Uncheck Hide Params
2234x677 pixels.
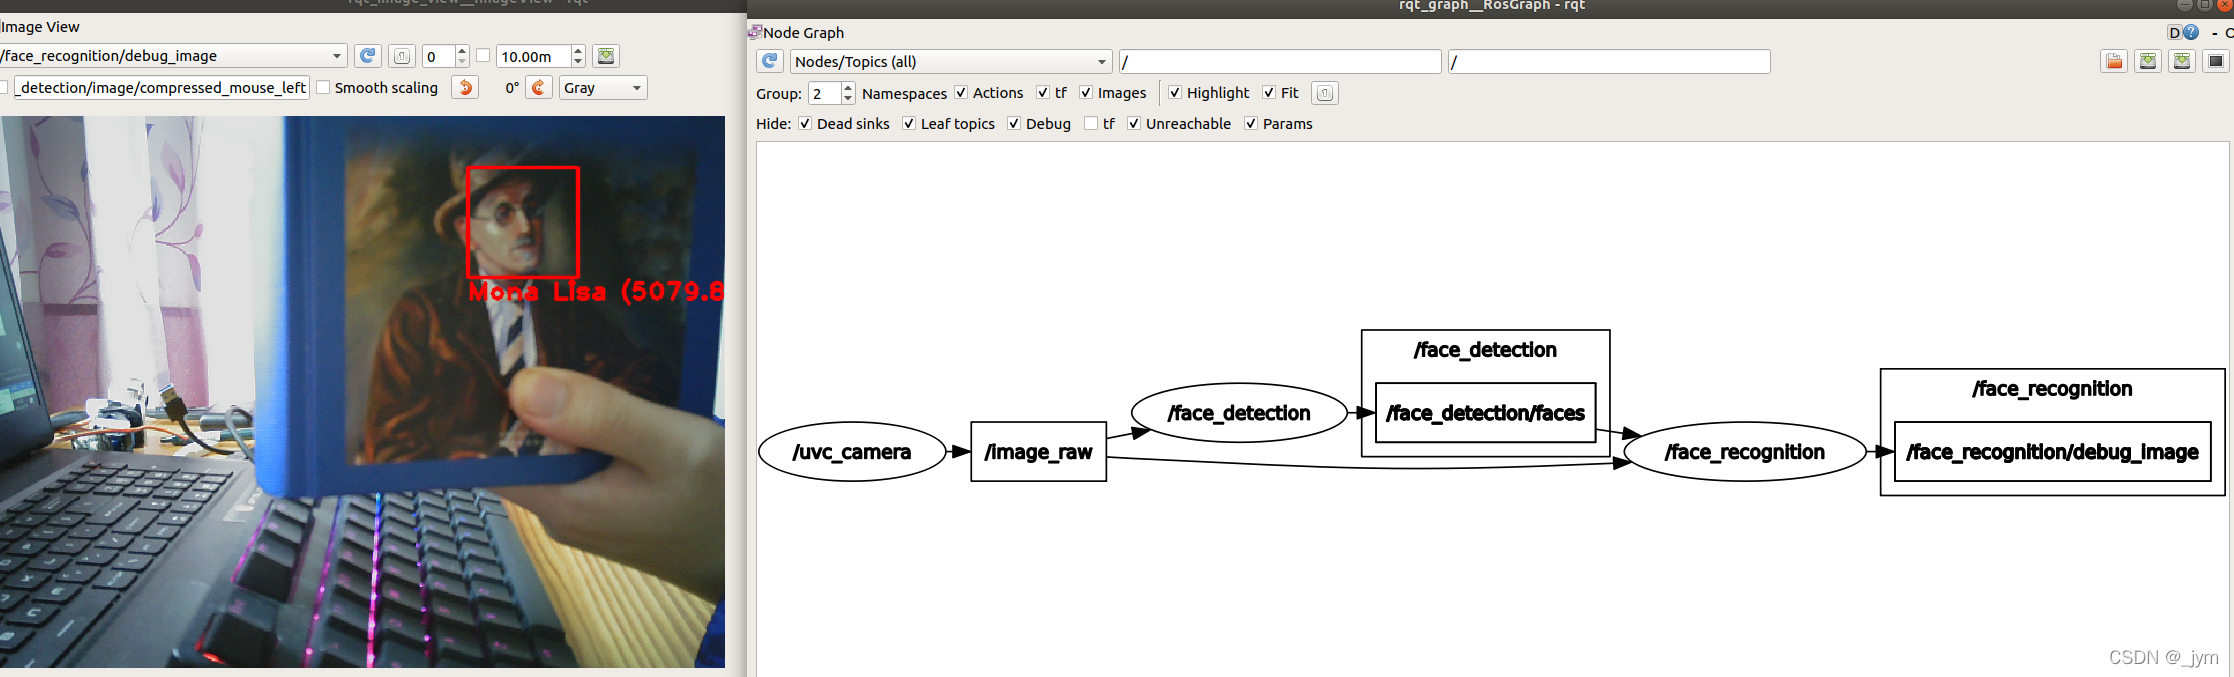click(x=1251, y=124)
